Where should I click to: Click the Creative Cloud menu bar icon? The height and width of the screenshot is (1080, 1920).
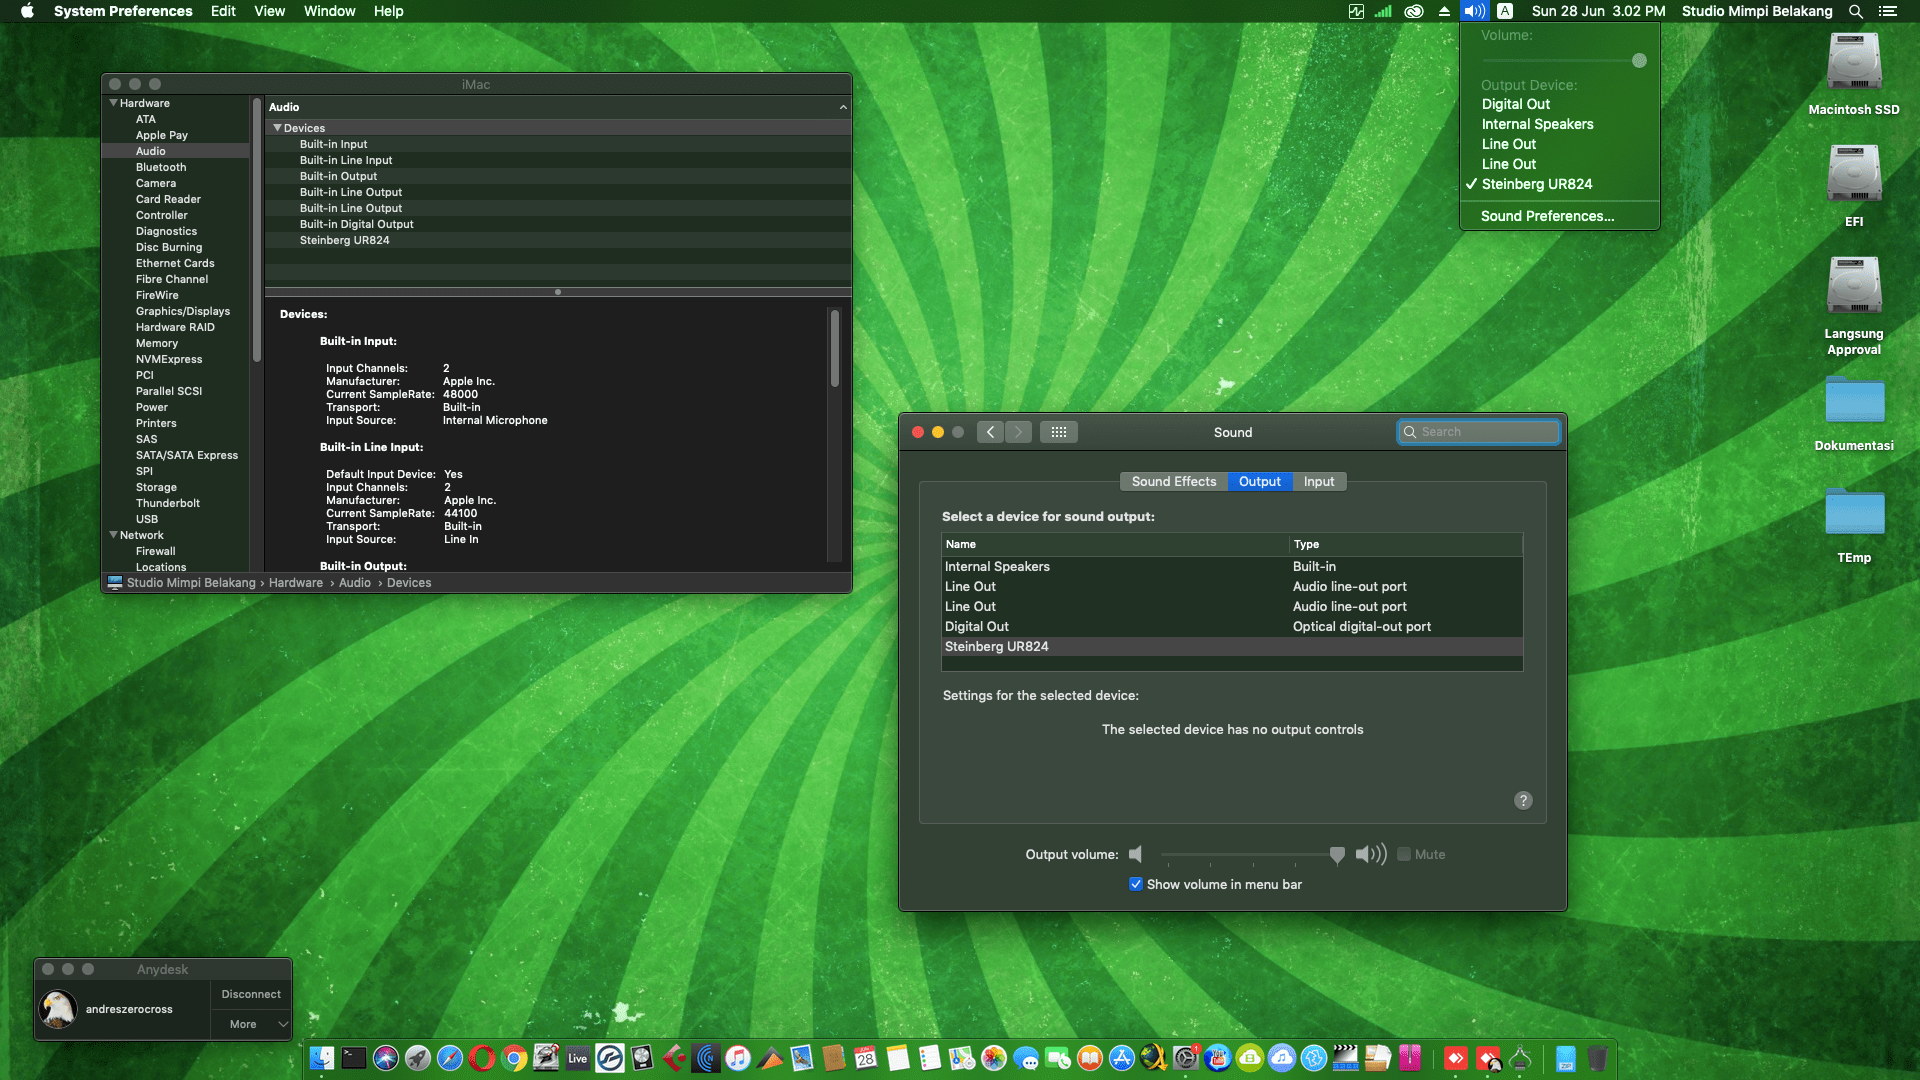[x=1414, y=11]
